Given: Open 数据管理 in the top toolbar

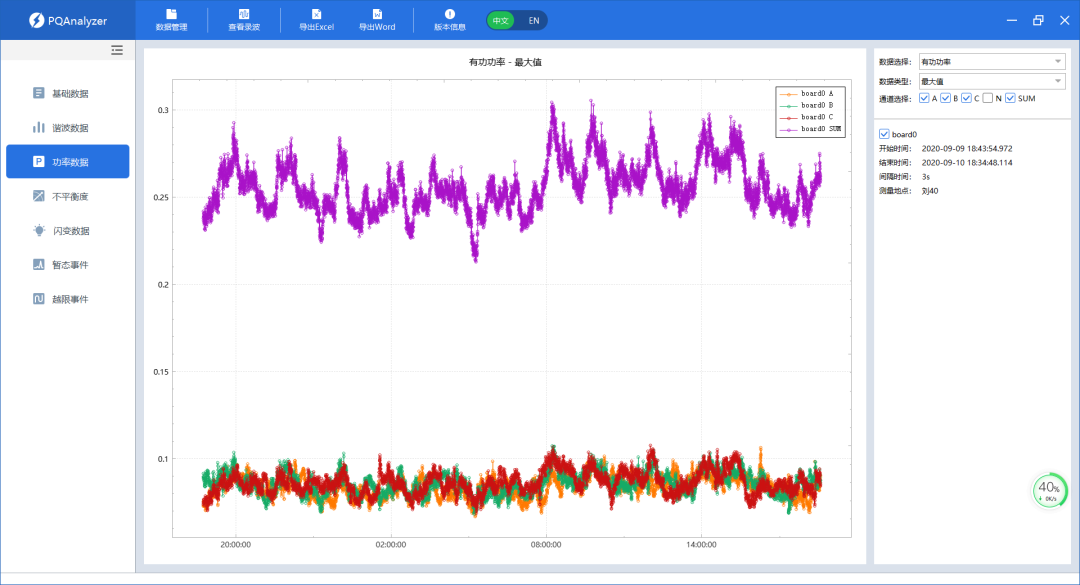Looking at the screenshot, I should 172,20.
